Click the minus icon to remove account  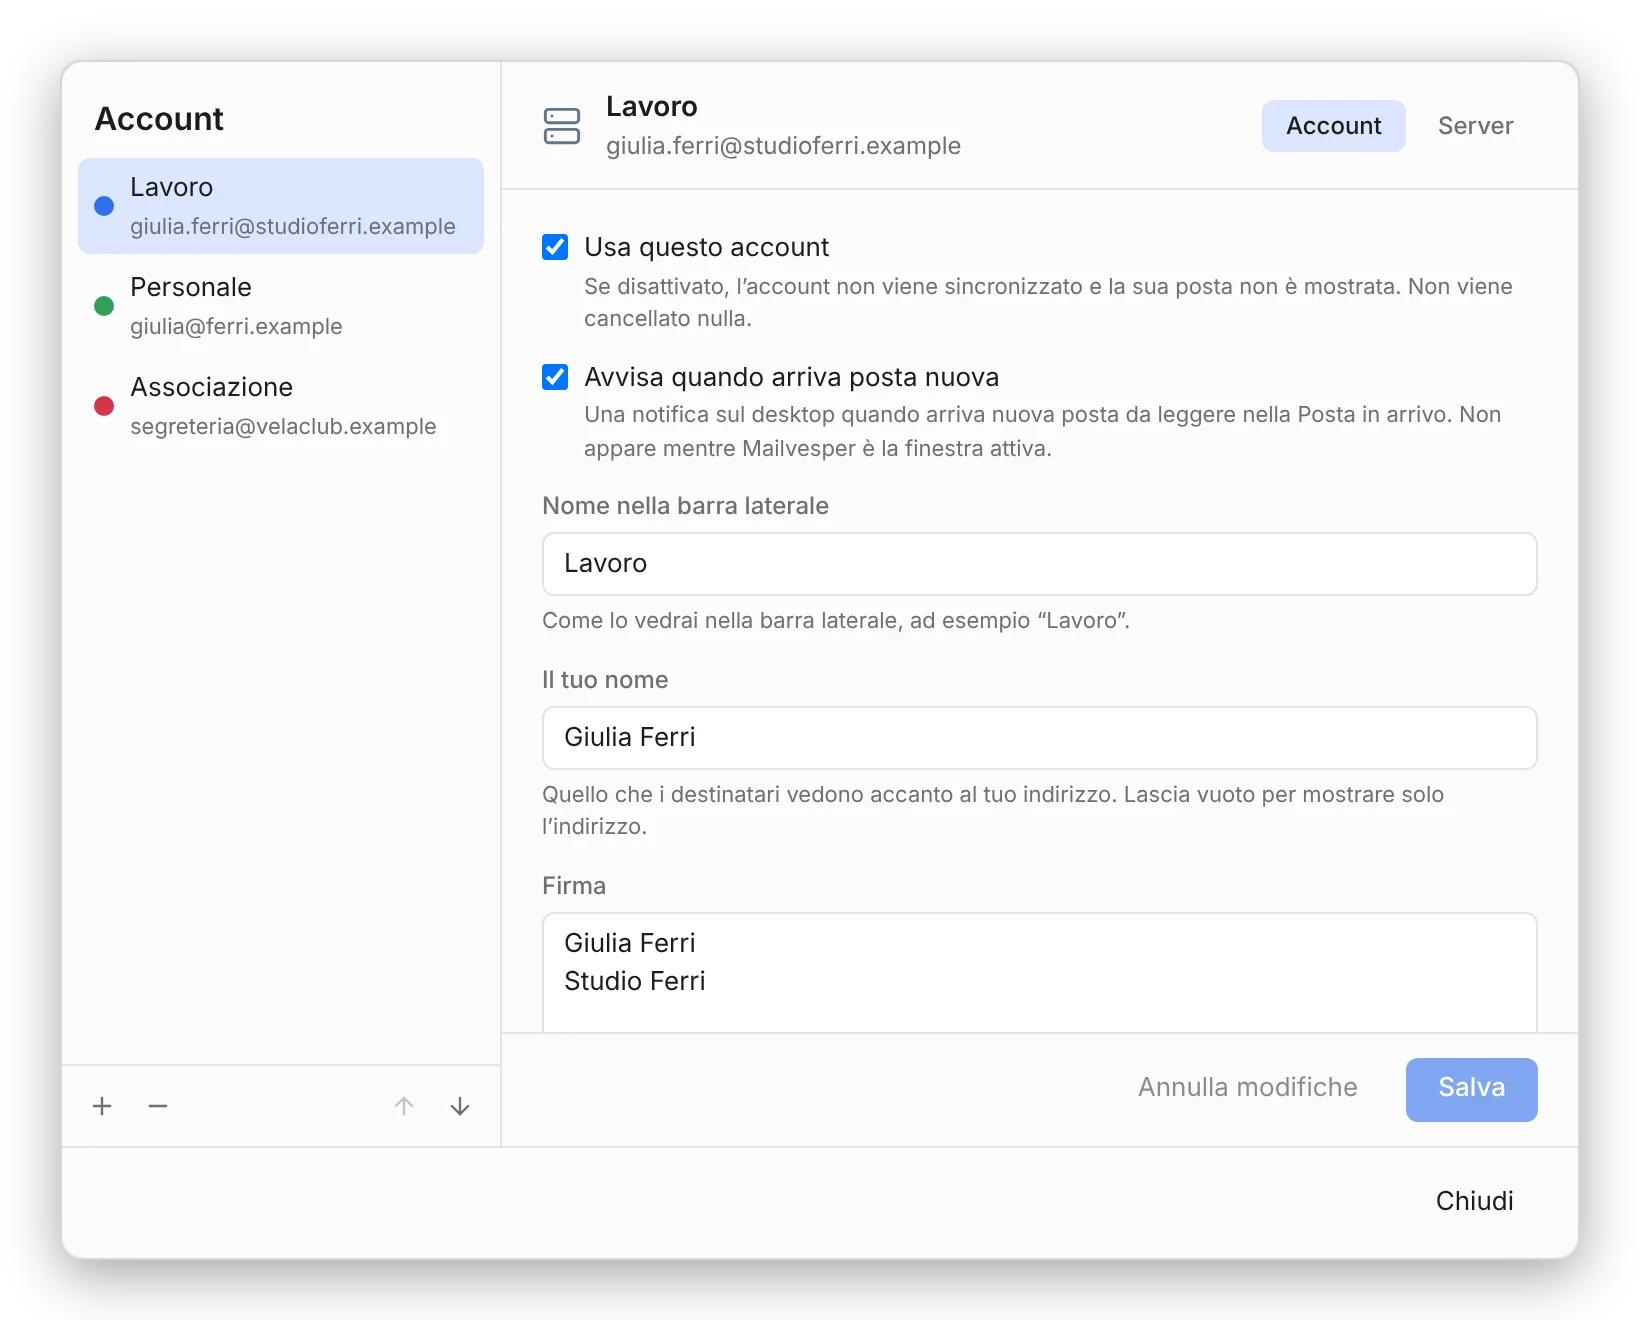[158, 1106]
